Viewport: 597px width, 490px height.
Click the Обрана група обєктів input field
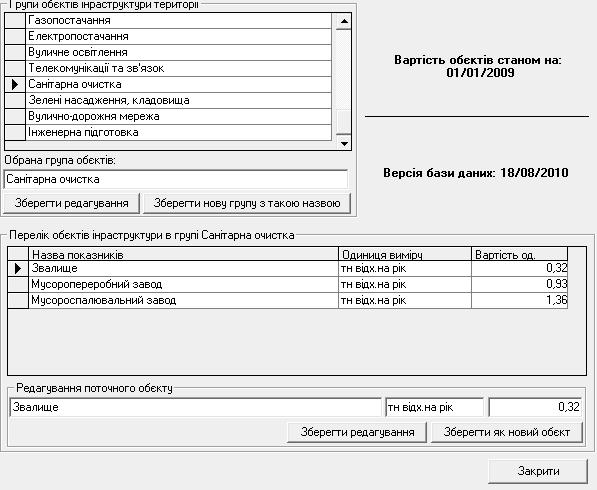pos(176,179)
